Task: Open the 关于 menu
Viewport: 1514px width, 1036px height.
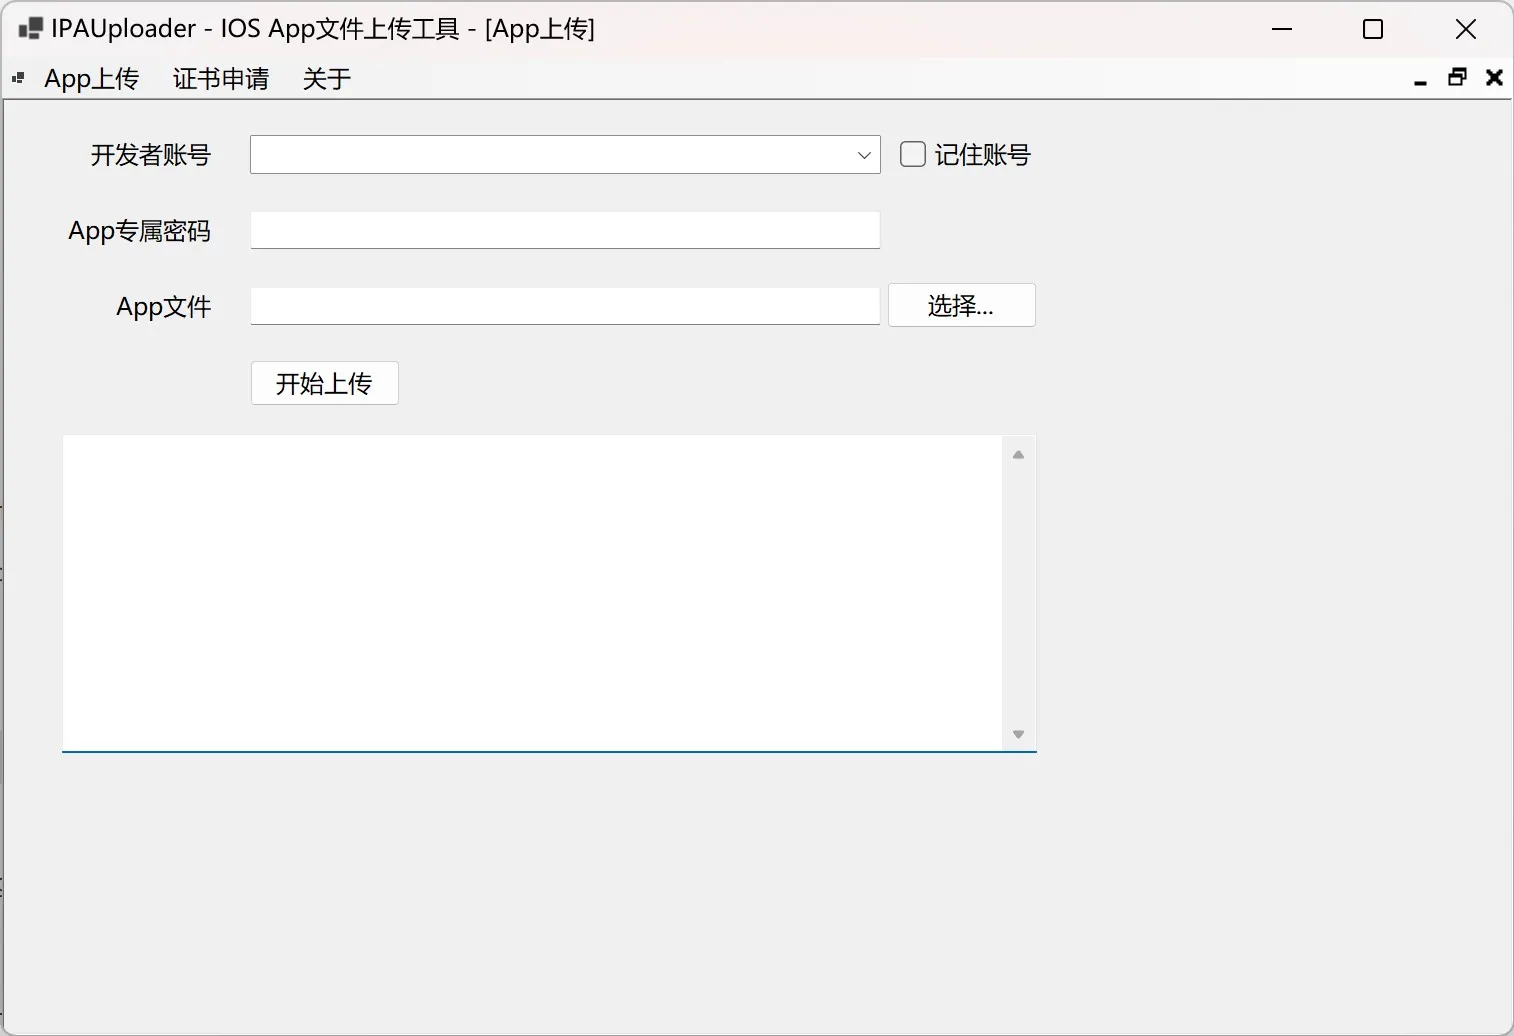Action: point(326,79)
